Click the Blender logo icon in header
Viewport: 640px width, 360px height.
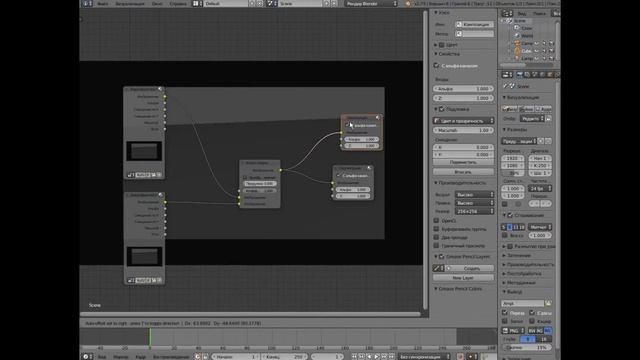coord(408,3)
